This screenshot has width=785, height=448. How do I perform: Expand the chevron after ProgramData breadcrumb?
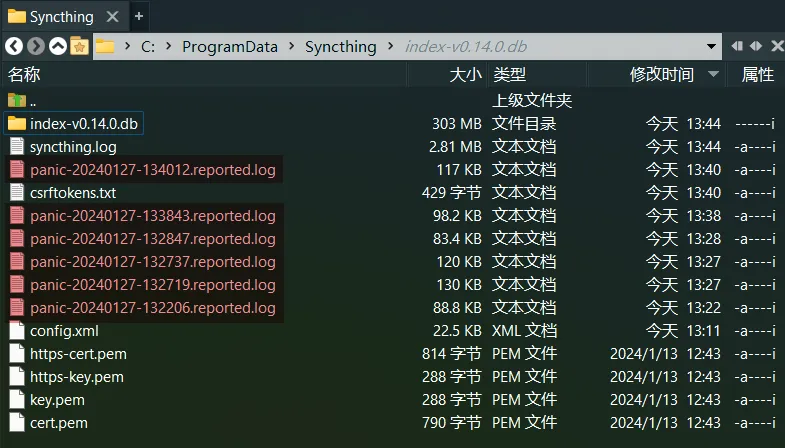291,46
